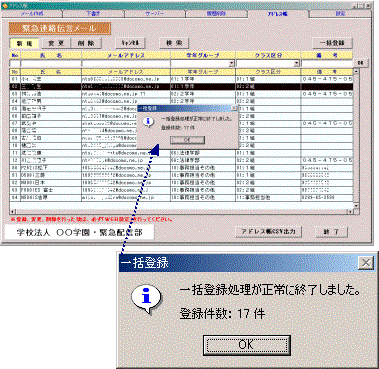Click the 11:事務担当他 class cell
The image size is (379, 369).
click(x=268, y=197)
